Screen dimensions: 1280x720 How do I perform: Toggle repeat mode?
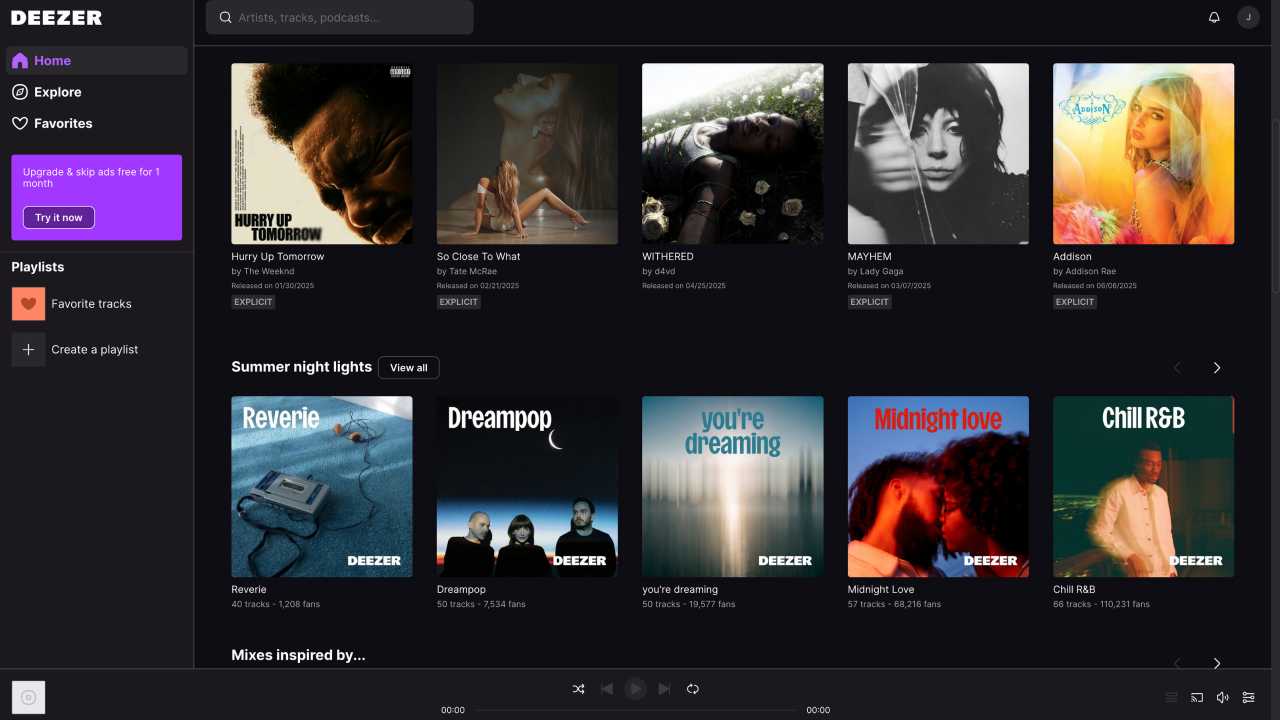(693, 688)
